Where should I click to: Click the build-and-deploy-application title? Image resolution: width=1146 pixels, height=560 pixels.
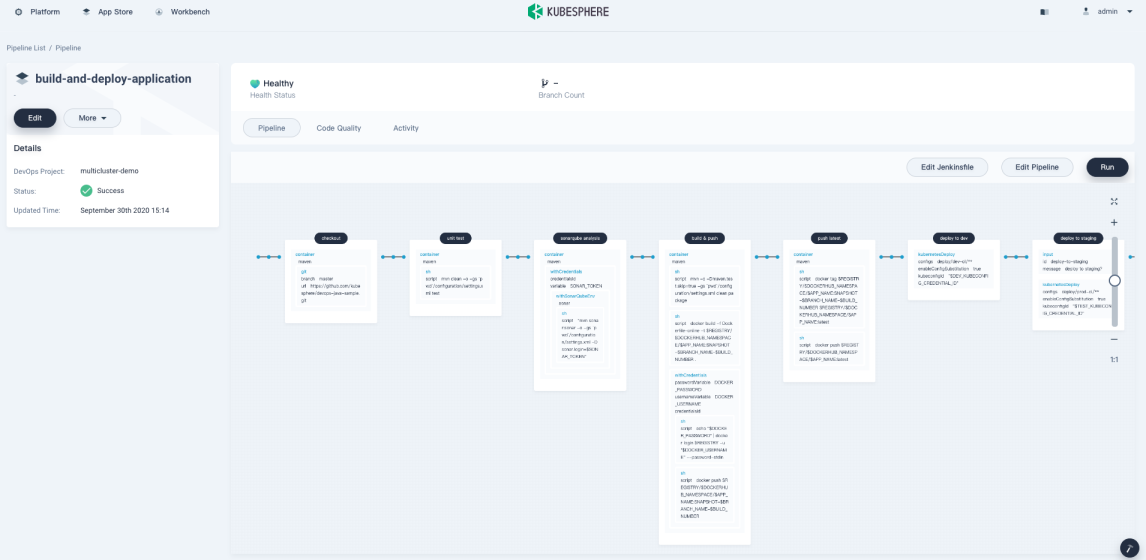(113, 79)
